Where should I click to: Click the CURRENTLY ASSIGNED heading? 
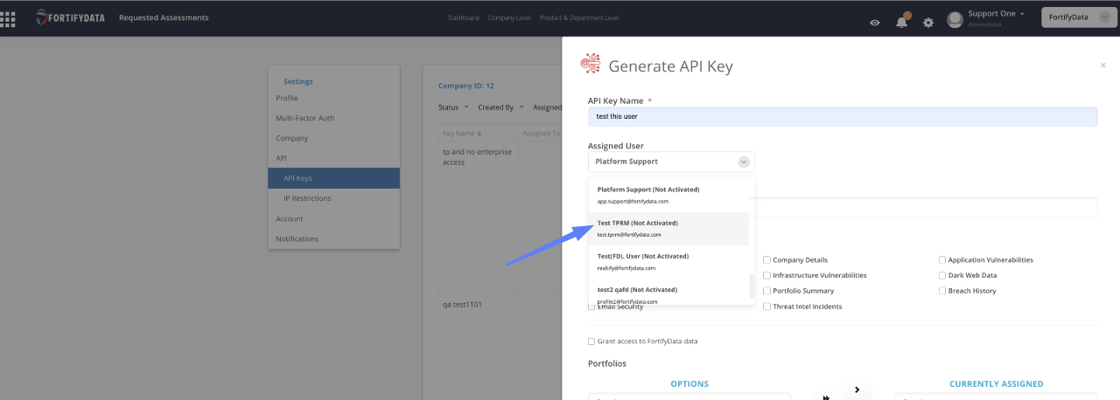tap(996, 384)
